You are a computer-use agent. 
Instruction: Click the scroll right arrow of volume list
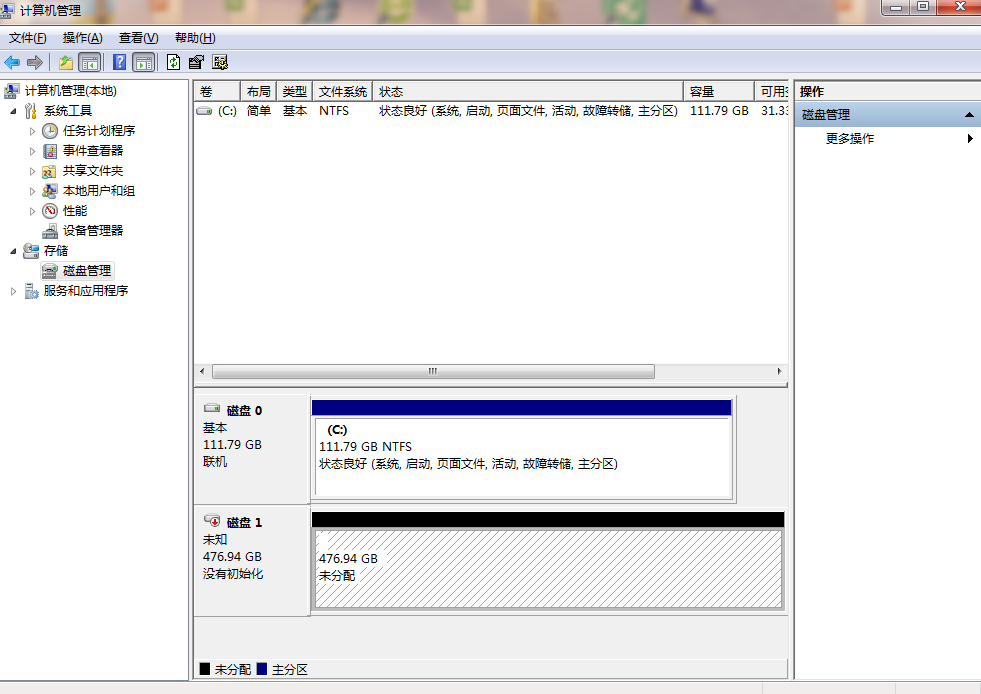tap(779, 372)
